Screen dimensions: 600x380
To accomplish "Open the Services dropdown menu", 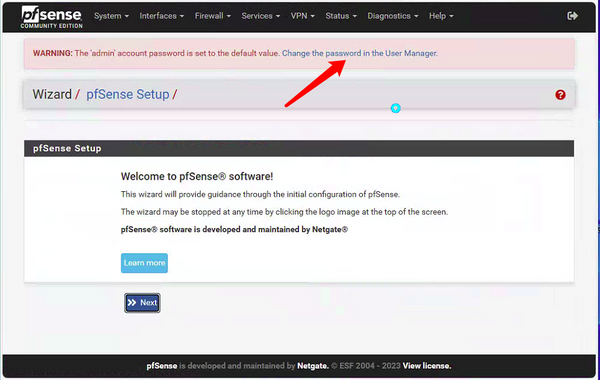I will coord(261,16).
